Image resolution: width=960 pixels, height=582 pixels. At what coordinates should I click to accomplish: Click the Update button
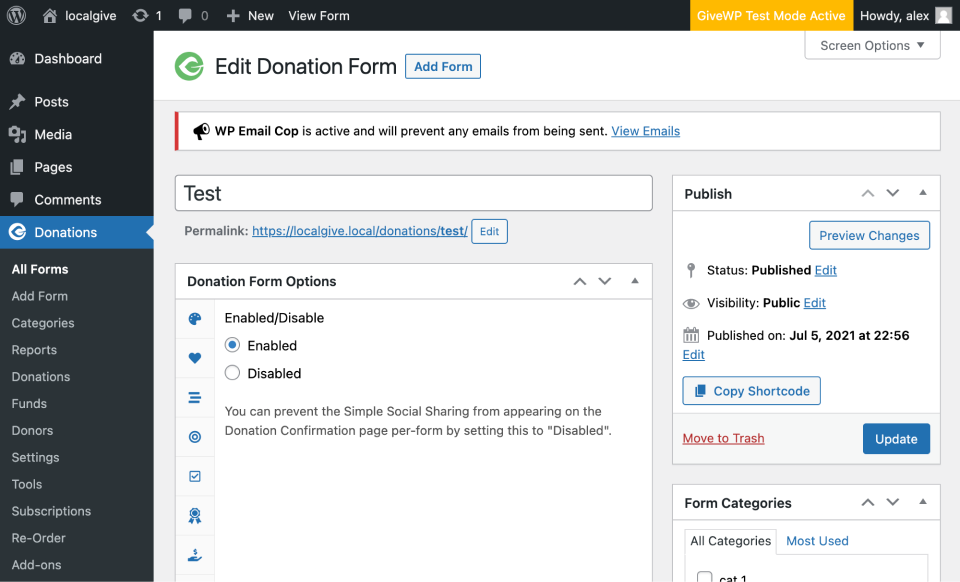click(896, 439)
